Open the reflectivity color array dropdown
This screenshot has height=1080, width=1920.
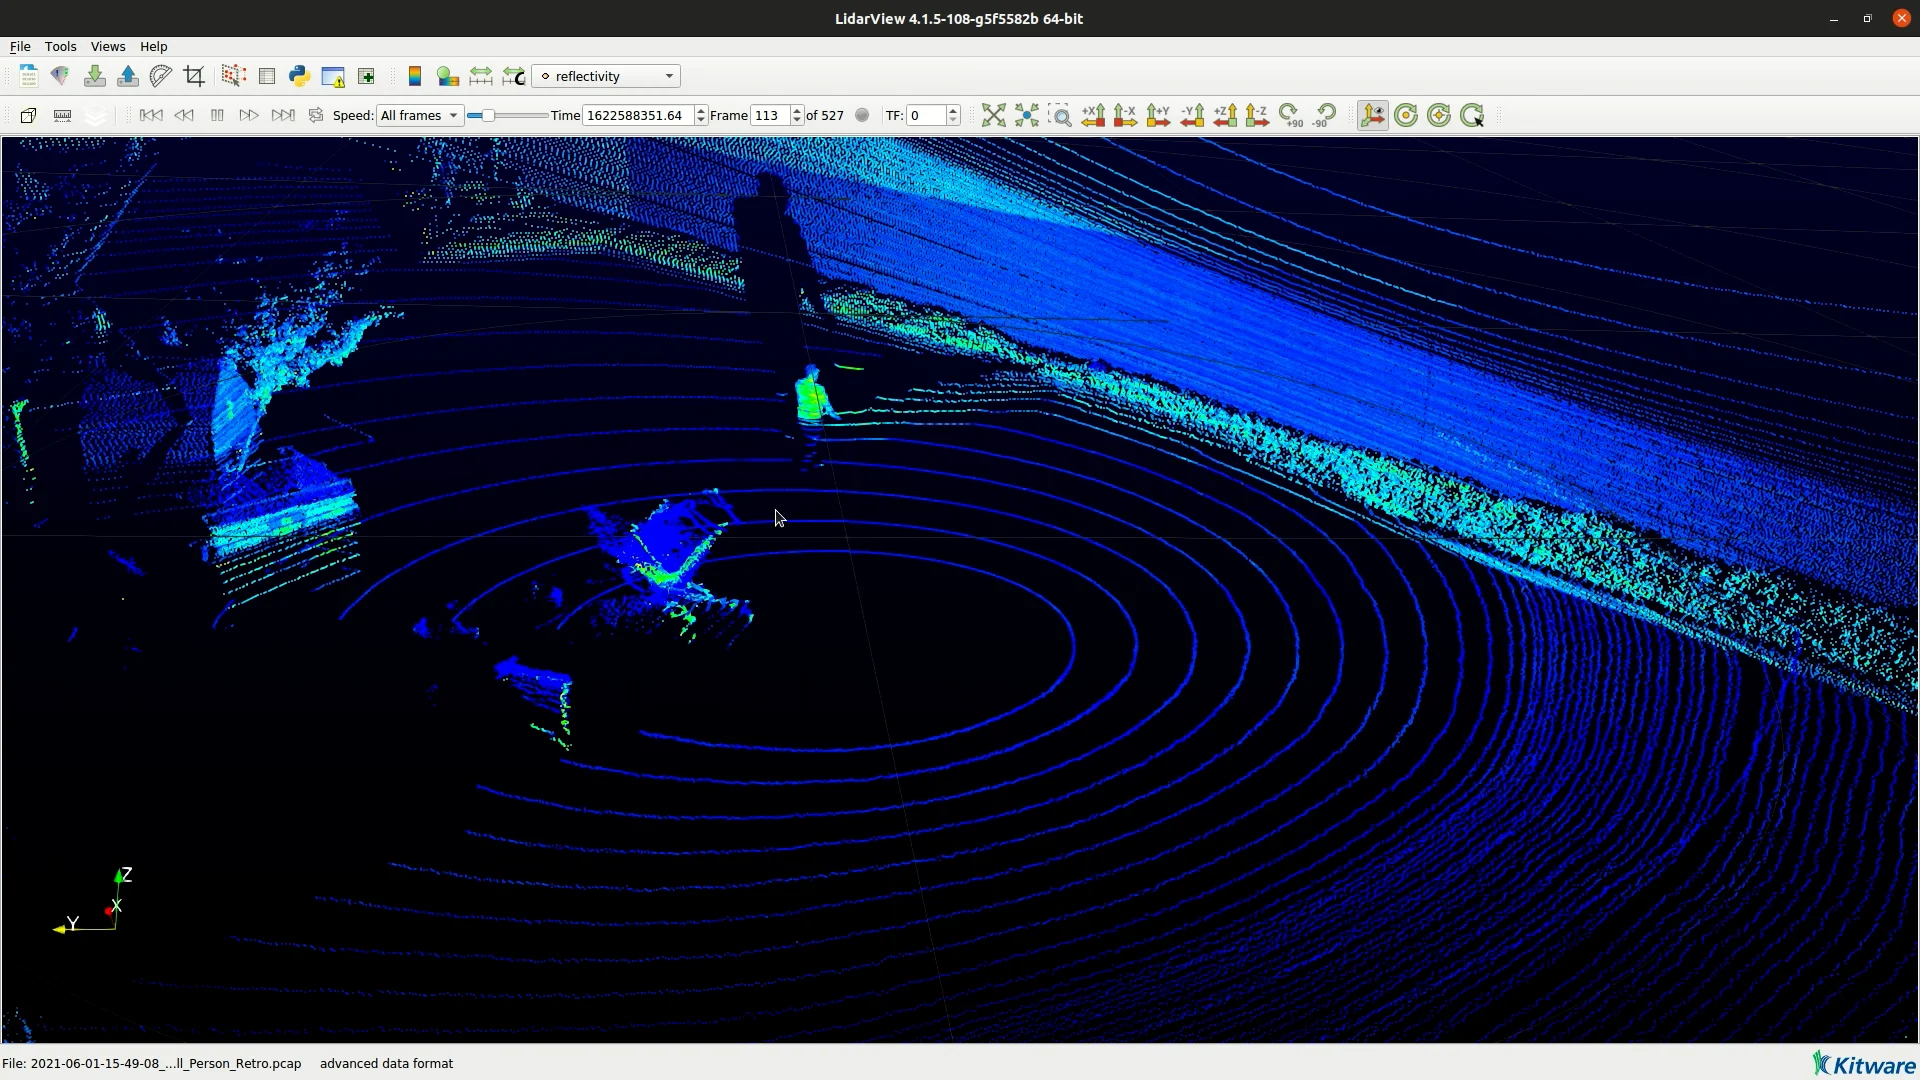pyautogui.click(x=606, y=76)
